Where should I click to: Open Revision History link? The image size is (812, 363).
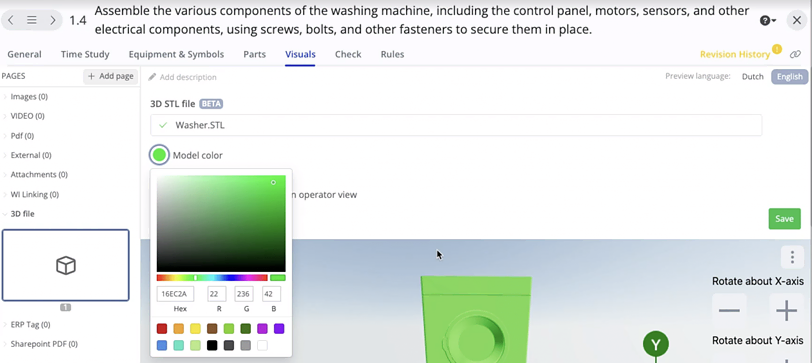click(x=735, y=54)
